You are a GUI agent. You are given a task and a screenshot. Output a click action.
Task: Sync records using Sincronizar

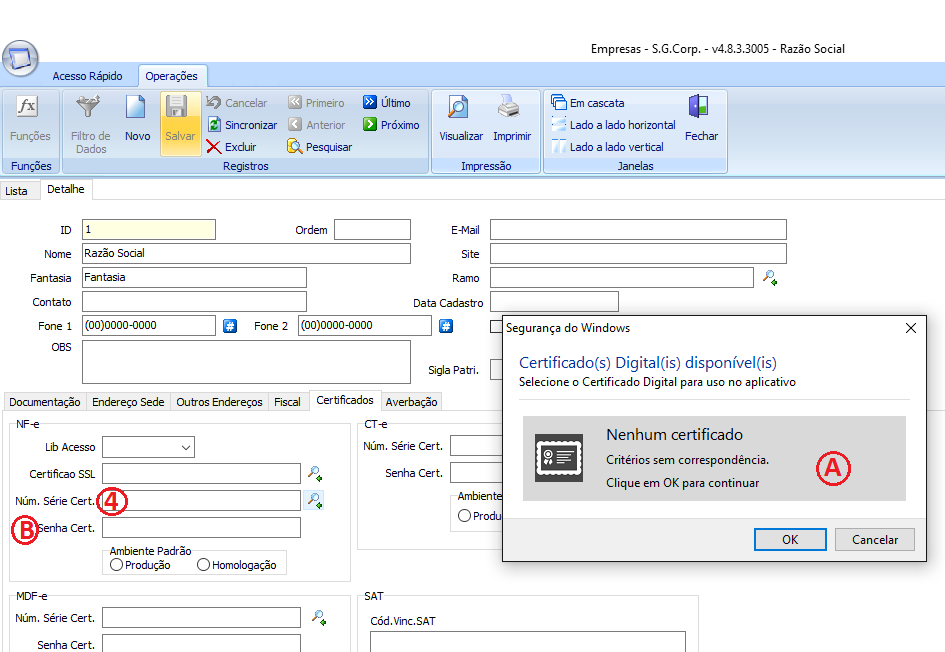point(242,125)
